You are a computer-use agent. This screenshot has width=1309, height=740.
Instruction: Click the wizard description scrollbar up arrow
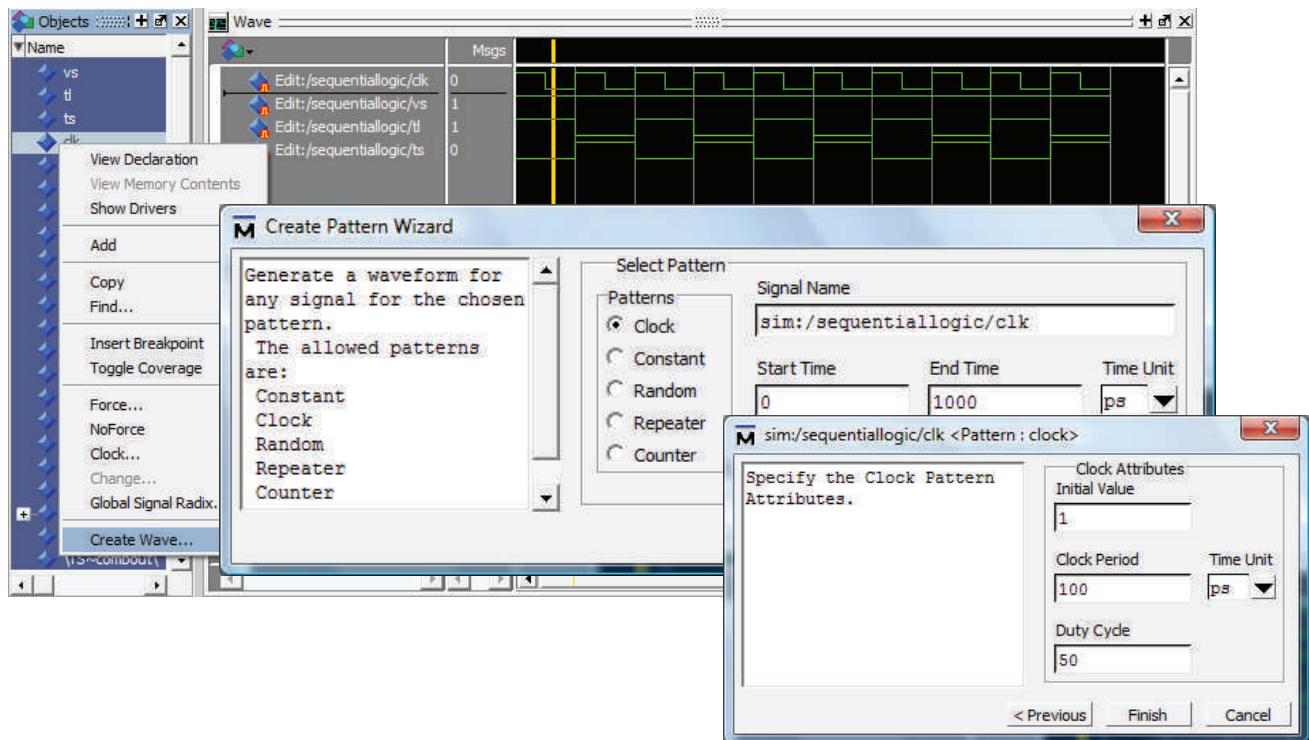pos(546,273)
